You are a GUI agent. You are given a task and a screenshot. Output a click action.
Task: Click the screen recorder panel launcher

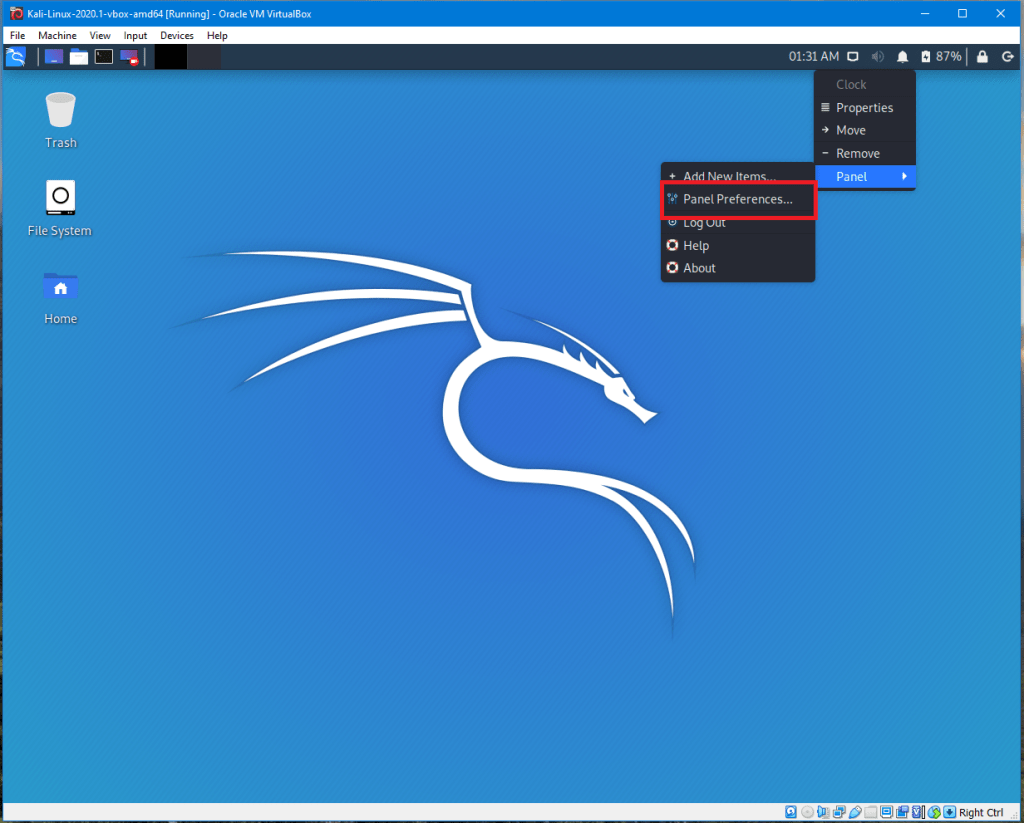point(129,57)
